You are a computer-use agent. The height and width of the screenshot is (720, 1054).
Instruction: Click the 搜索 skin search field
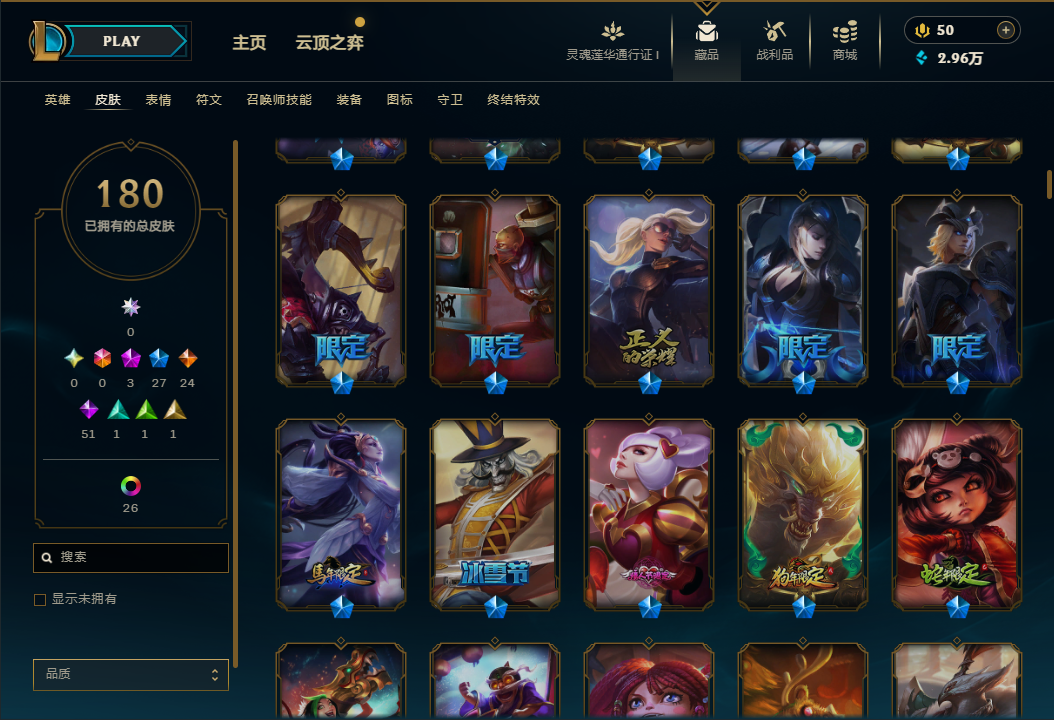131,558
